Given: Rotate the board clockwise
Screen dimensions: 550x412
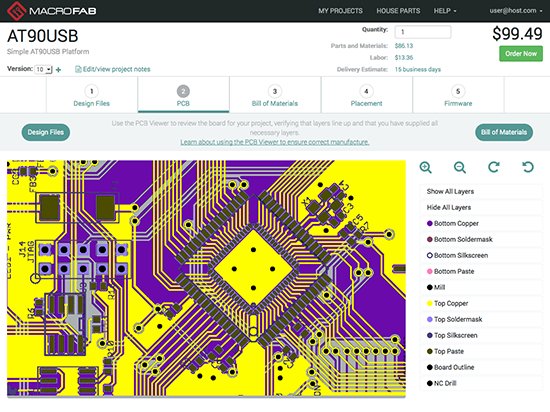Looking at the screenshot, I should coord(494,167).
